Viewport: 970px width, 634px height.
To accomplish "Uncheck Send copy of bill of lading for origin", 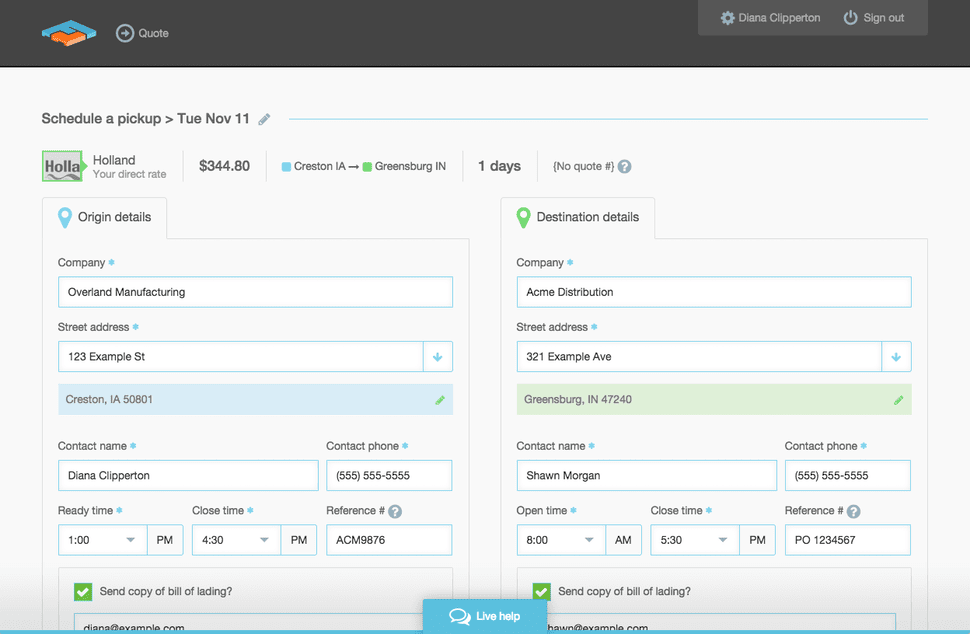I will [83, 591].
